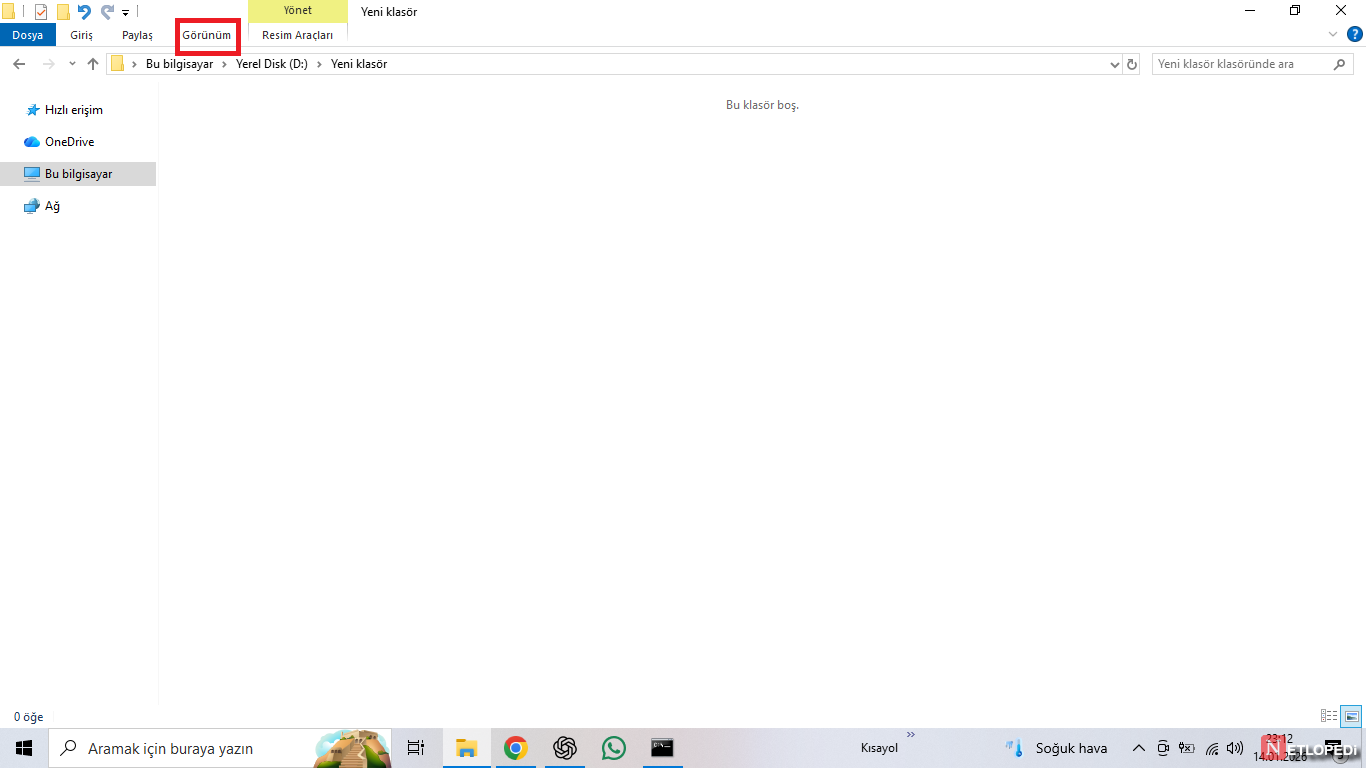Click the search magnifier icon
This screenshot has width=1366, height=768.
1340,64
